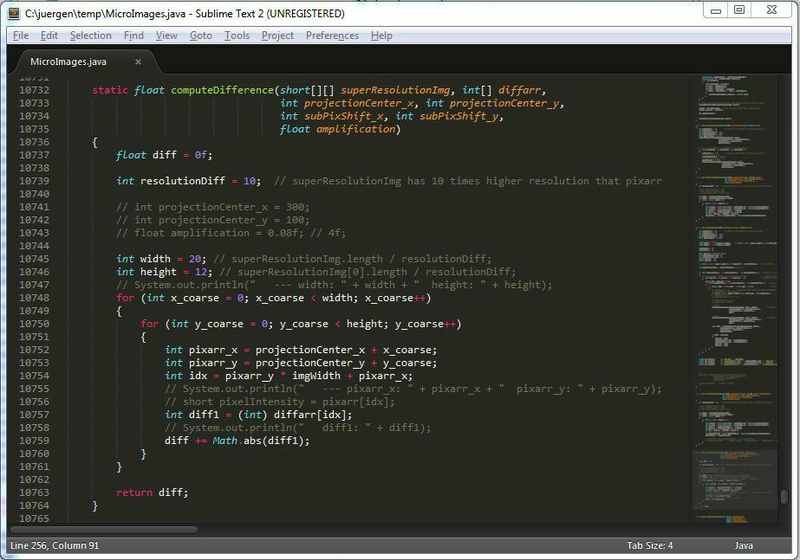Screen dimensions: 800x560
Task: Click the vertical scrollbar thumb
Action: (x=784, y=496)
